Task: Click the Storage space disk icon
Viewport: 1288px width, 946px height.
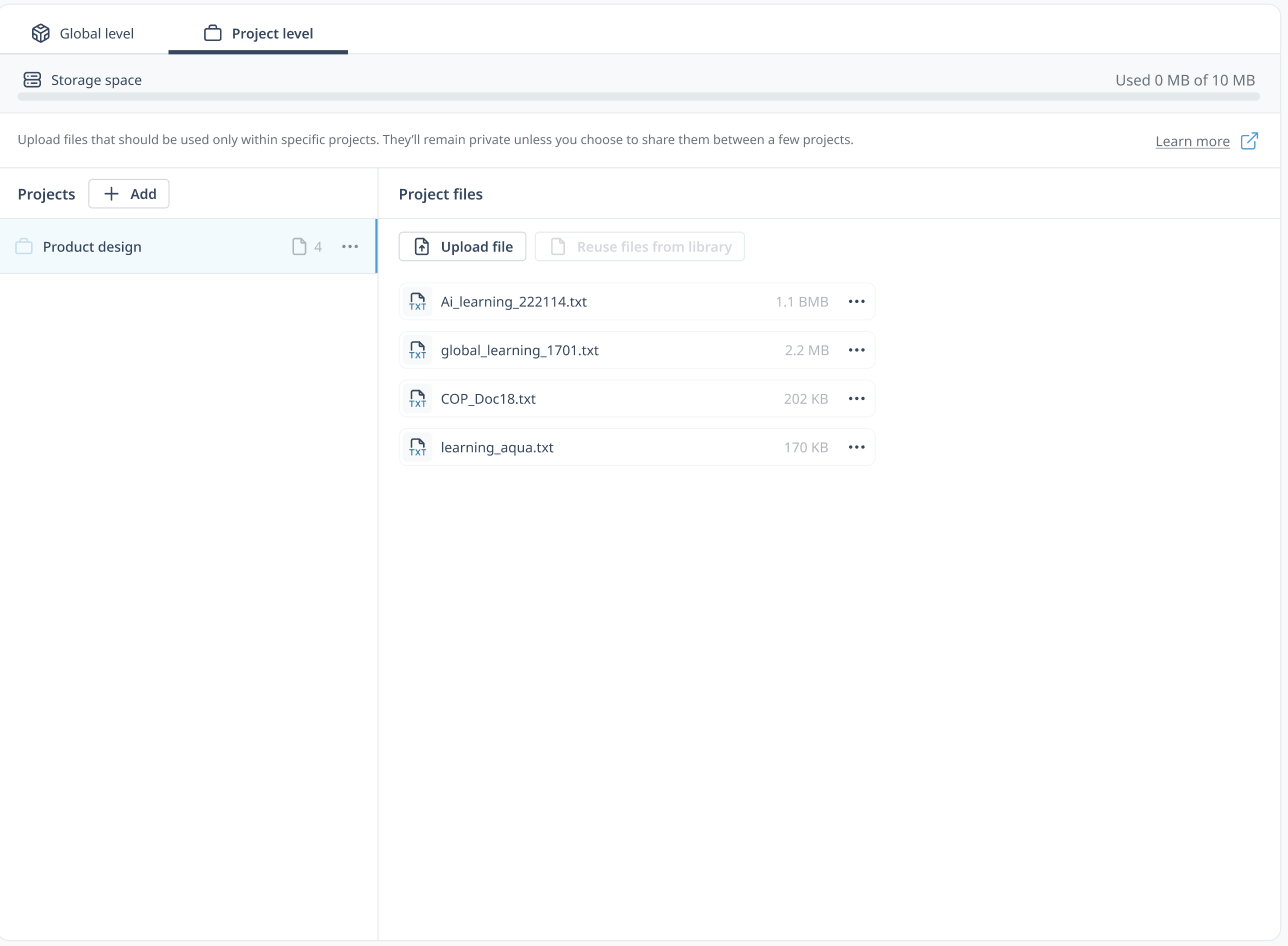Action: [x=32, y=80]
